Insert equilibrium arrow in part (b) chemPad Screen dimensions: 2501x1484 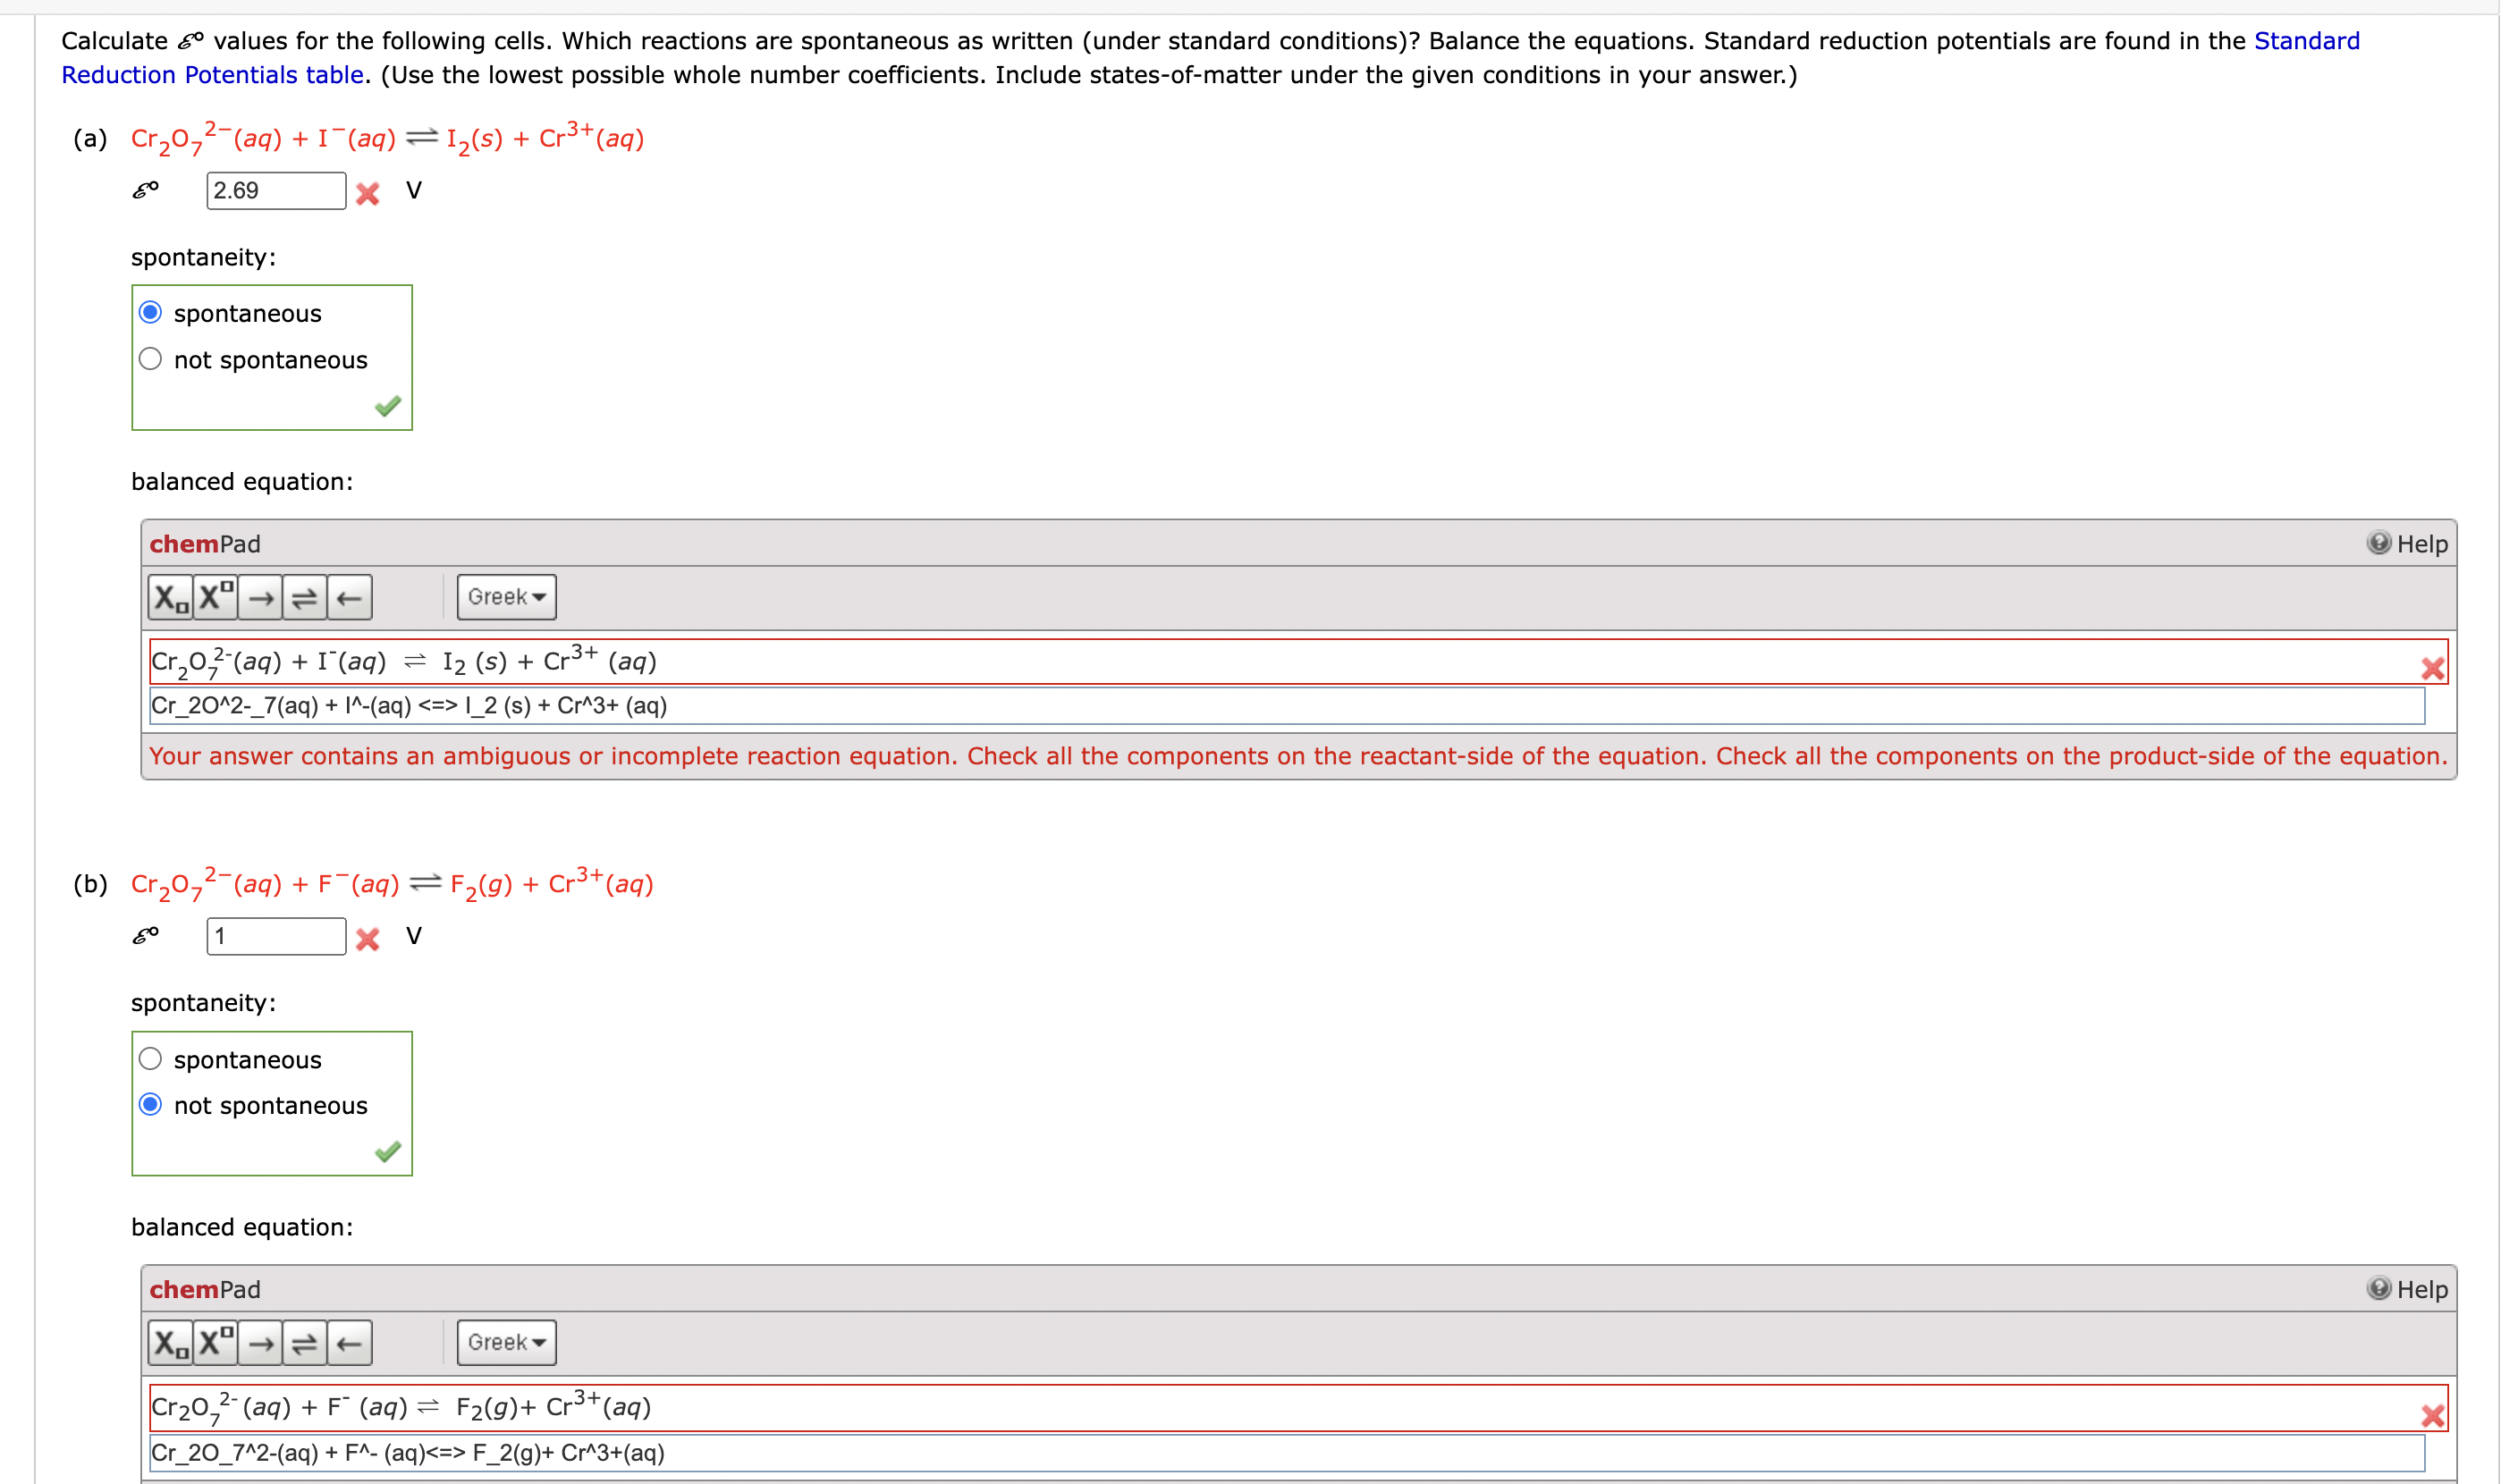pyautogui.click(x=305, y=1343)
